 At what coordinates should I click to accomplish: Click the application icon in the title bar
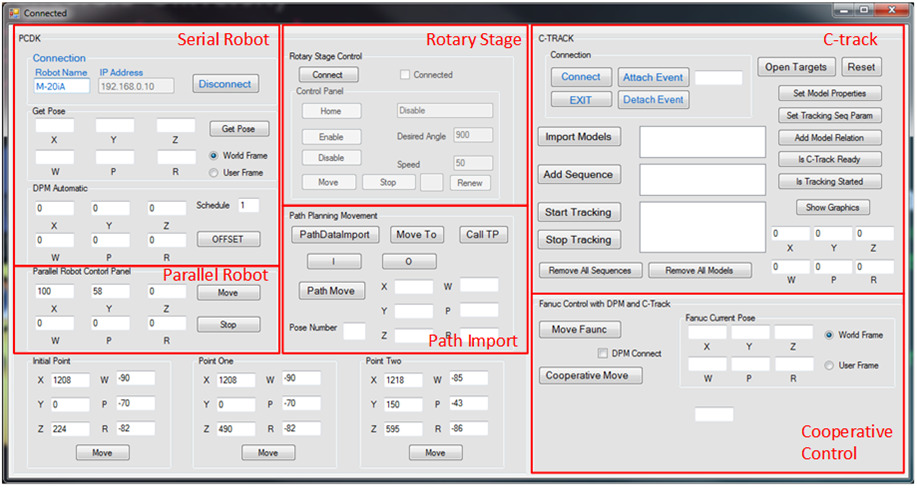pyautogui.click(x=13, y=12)
